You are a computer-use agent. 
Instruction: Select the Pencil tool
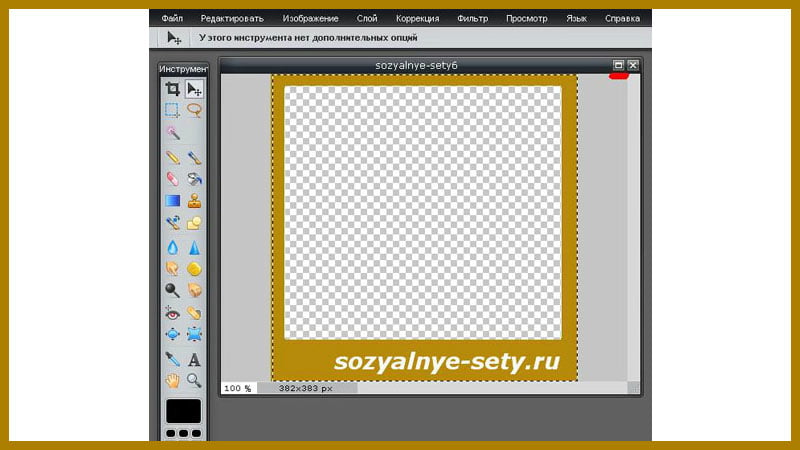coord(172,157)
